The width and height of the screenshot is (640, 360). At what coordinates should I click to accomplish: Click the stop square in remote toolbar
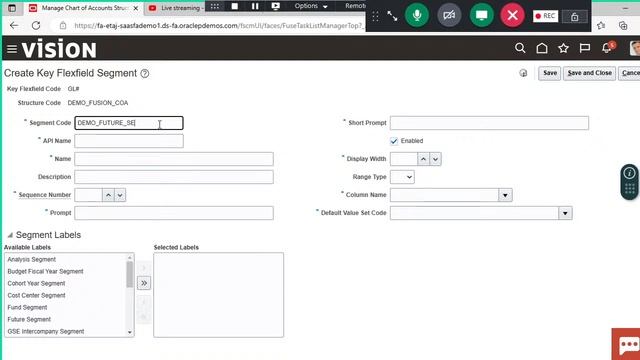pyautogui.click(x=235, y=6)
